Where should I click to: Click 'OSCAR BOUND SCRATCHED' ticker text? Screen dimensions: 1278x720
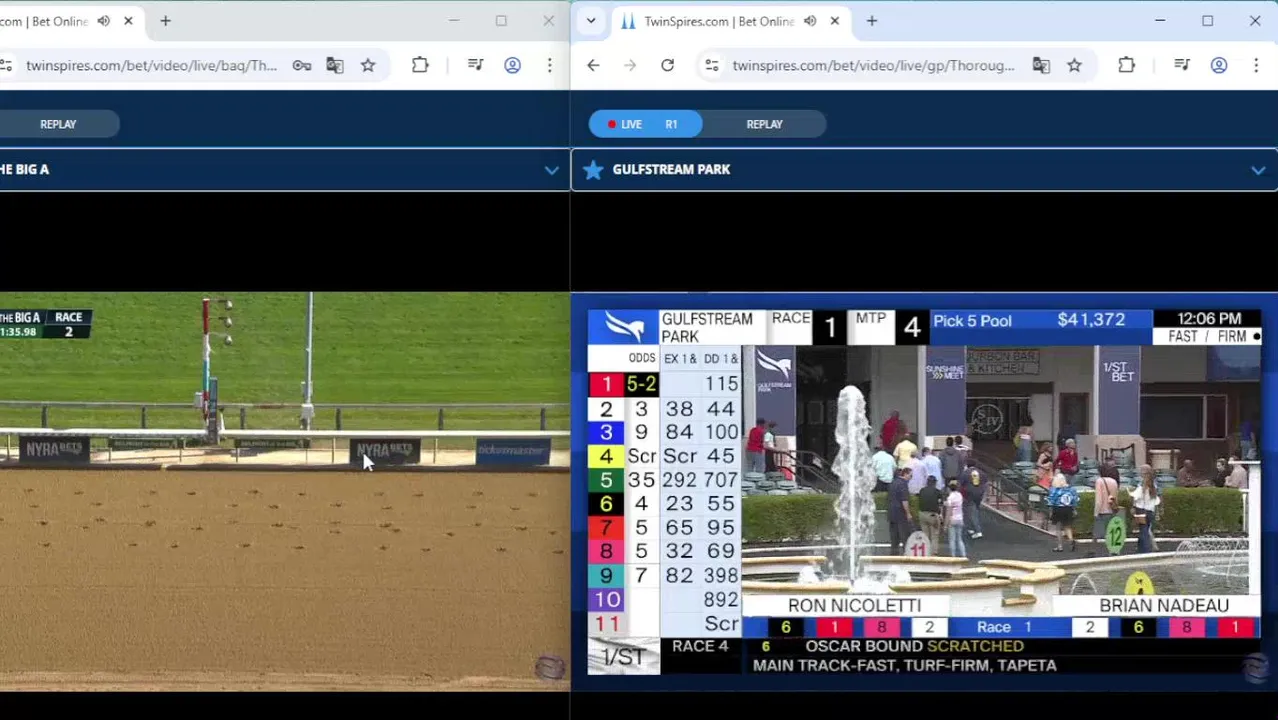click(x=914, y=646)
